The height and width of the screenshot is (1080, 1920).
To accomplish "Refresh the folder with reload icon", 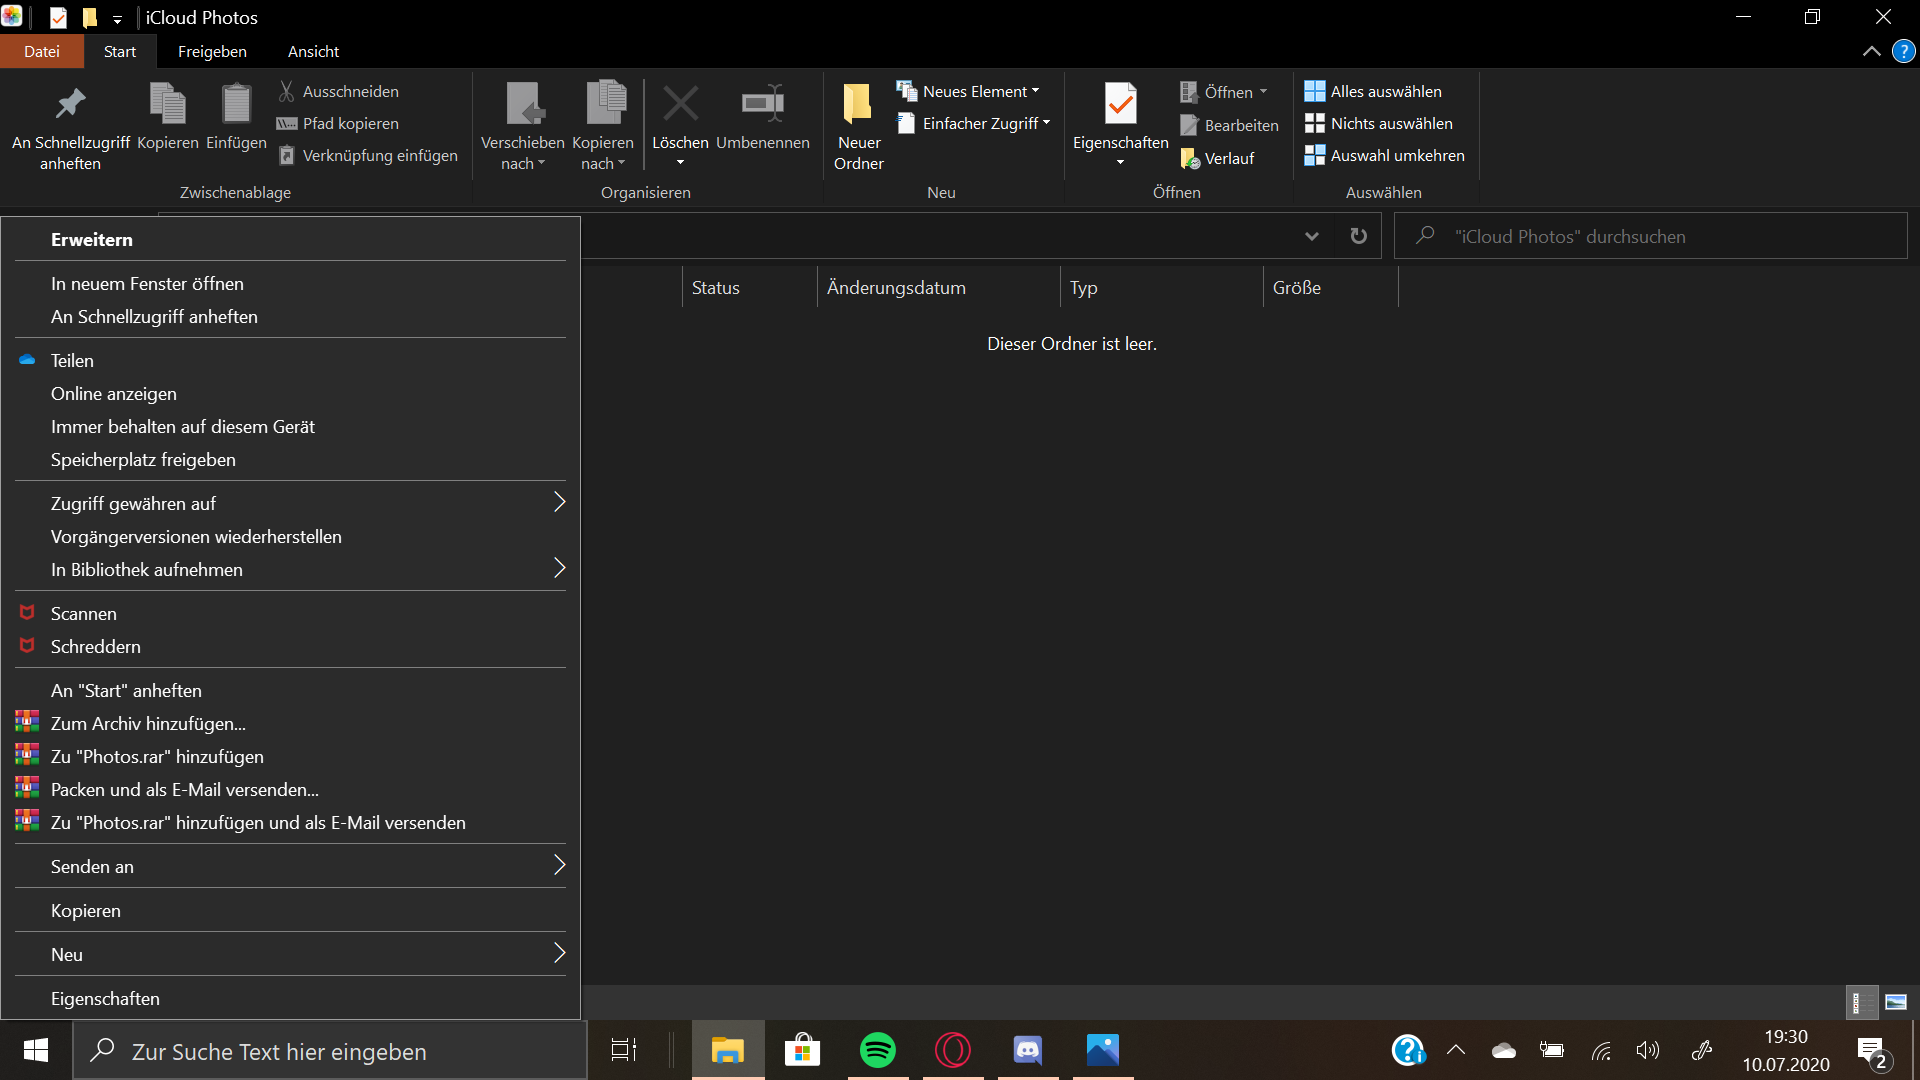I will pyautogui.click(x=1358, y=236).
